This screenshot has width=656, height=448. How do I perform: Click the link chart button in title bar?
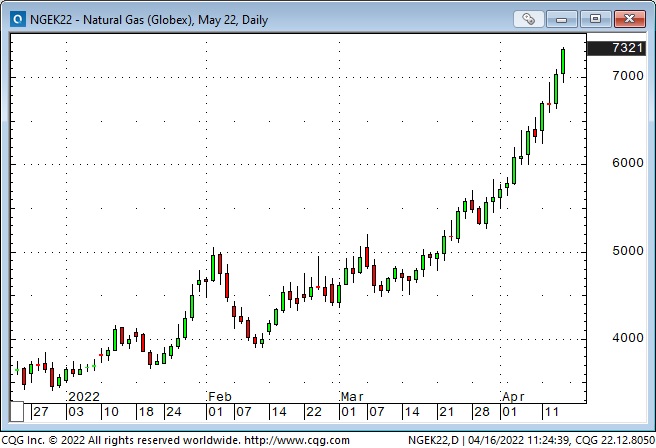point(528,19)
